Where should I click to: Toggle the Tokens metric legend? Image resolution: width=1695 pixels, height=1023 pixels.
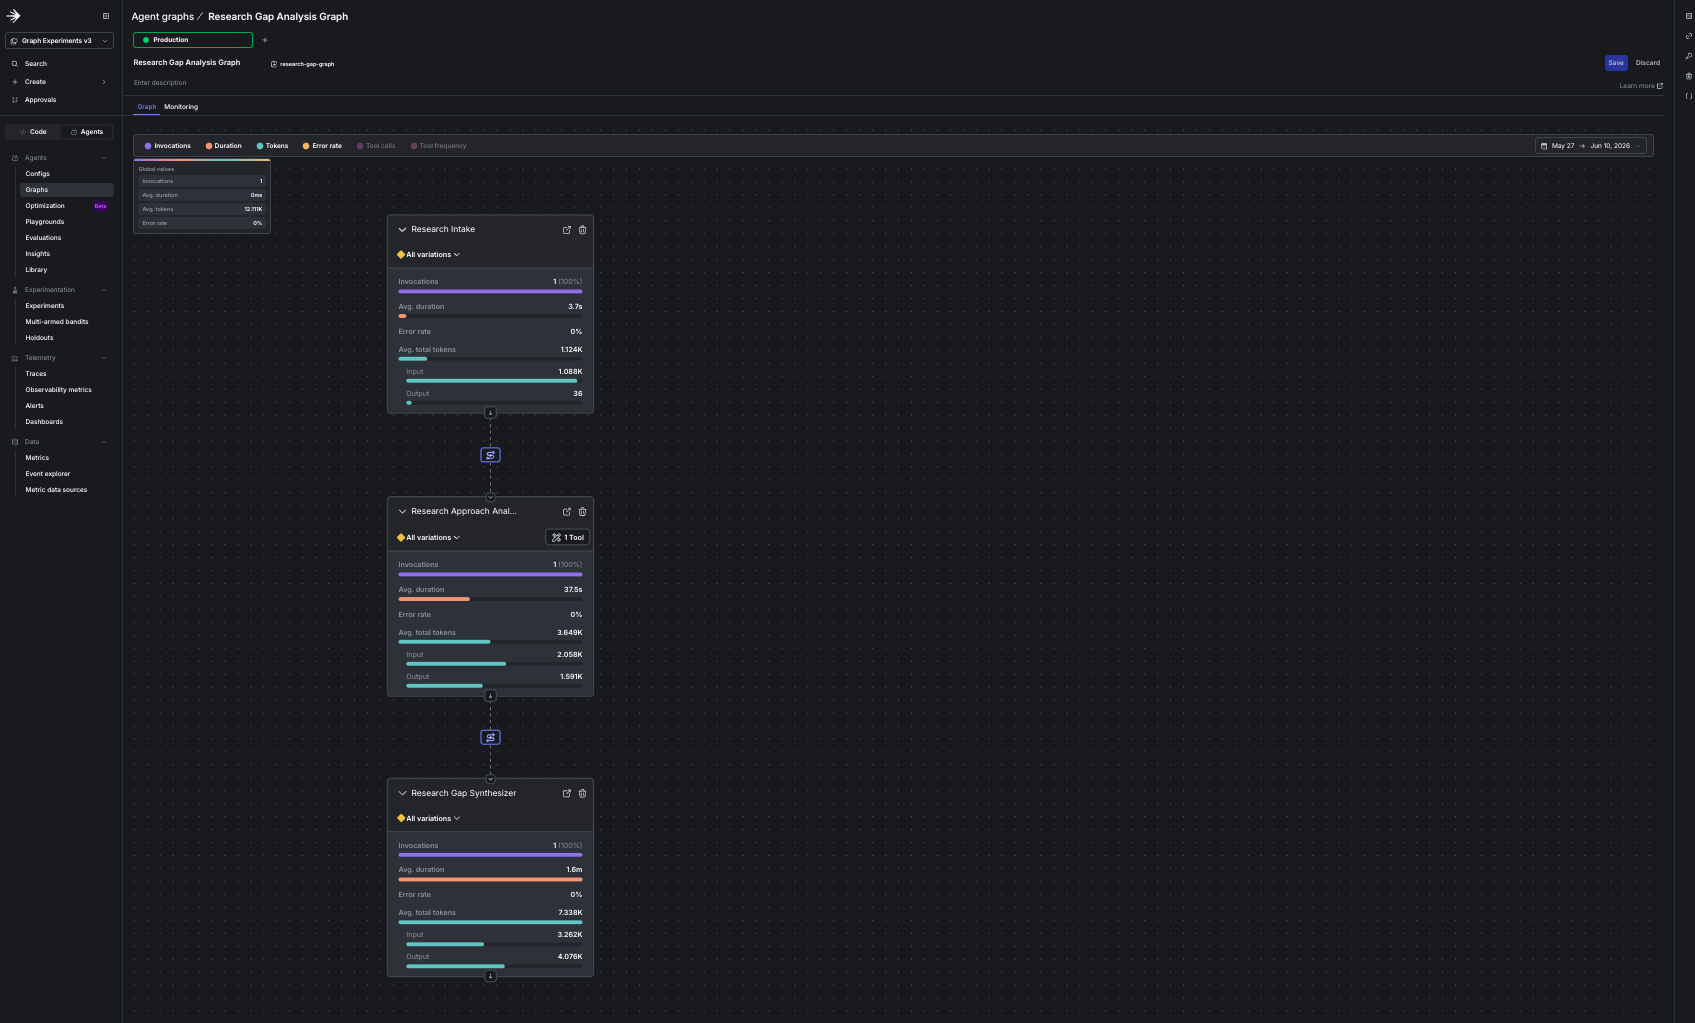pyautogui.click(x=273, y=146)
